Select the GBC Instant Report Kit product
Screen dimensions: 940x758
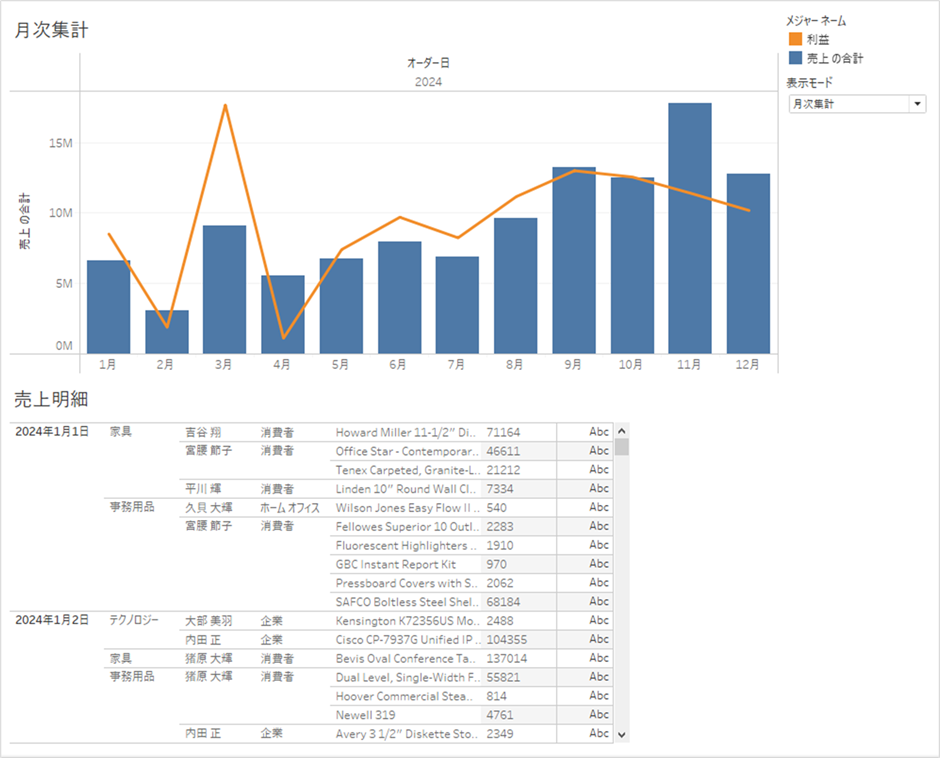396,564
